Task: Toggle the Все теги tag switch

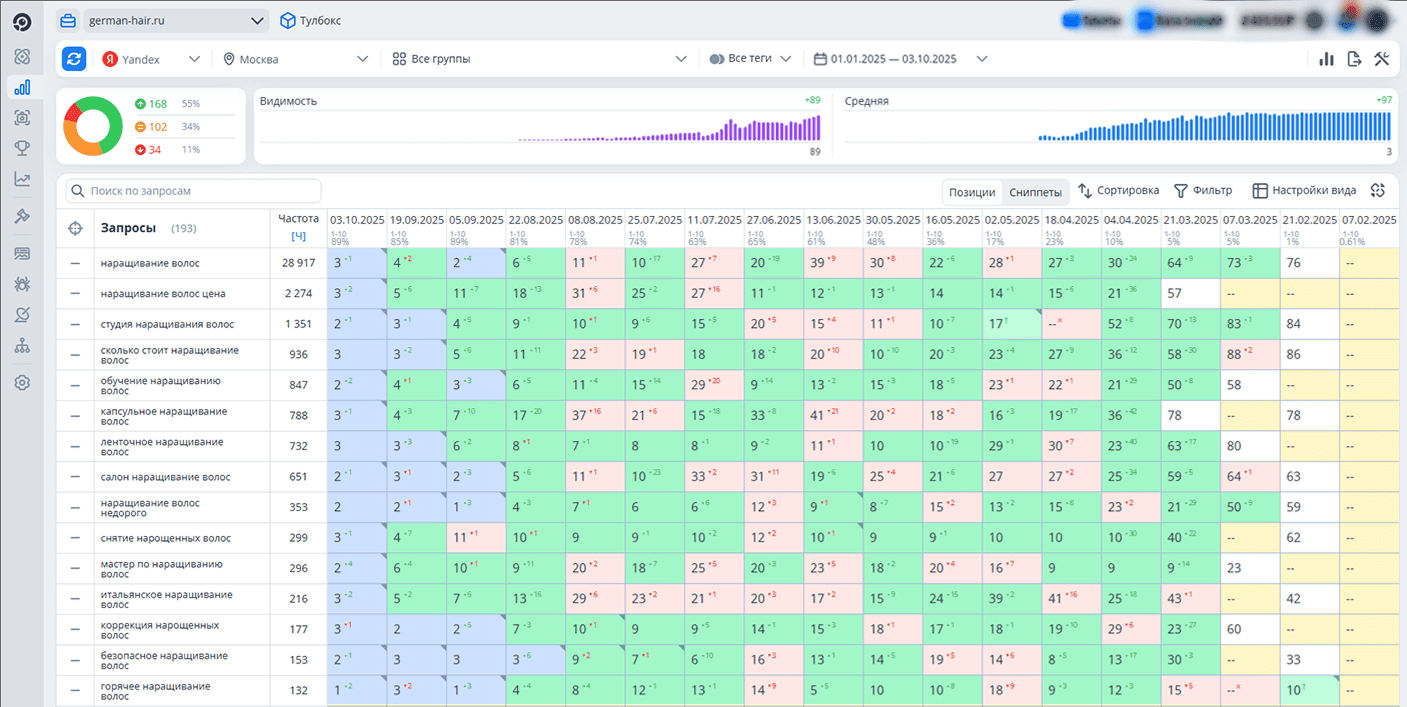Action: point(717,59)
